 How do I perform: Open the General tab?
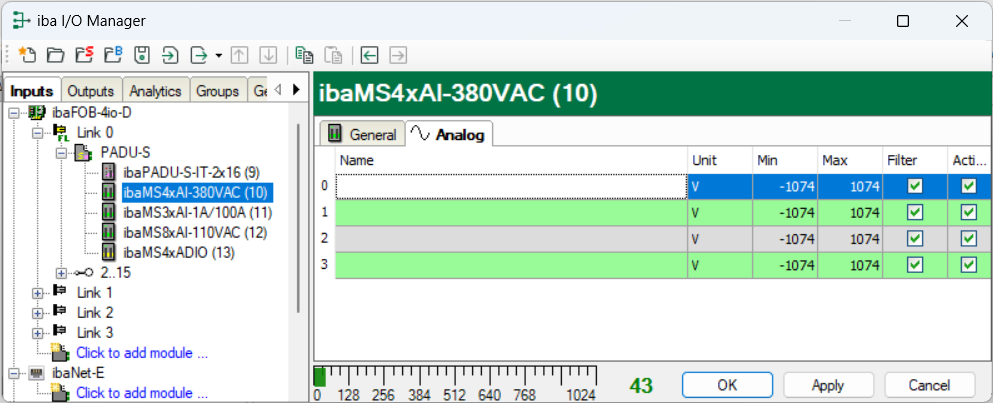coord(362,134)
